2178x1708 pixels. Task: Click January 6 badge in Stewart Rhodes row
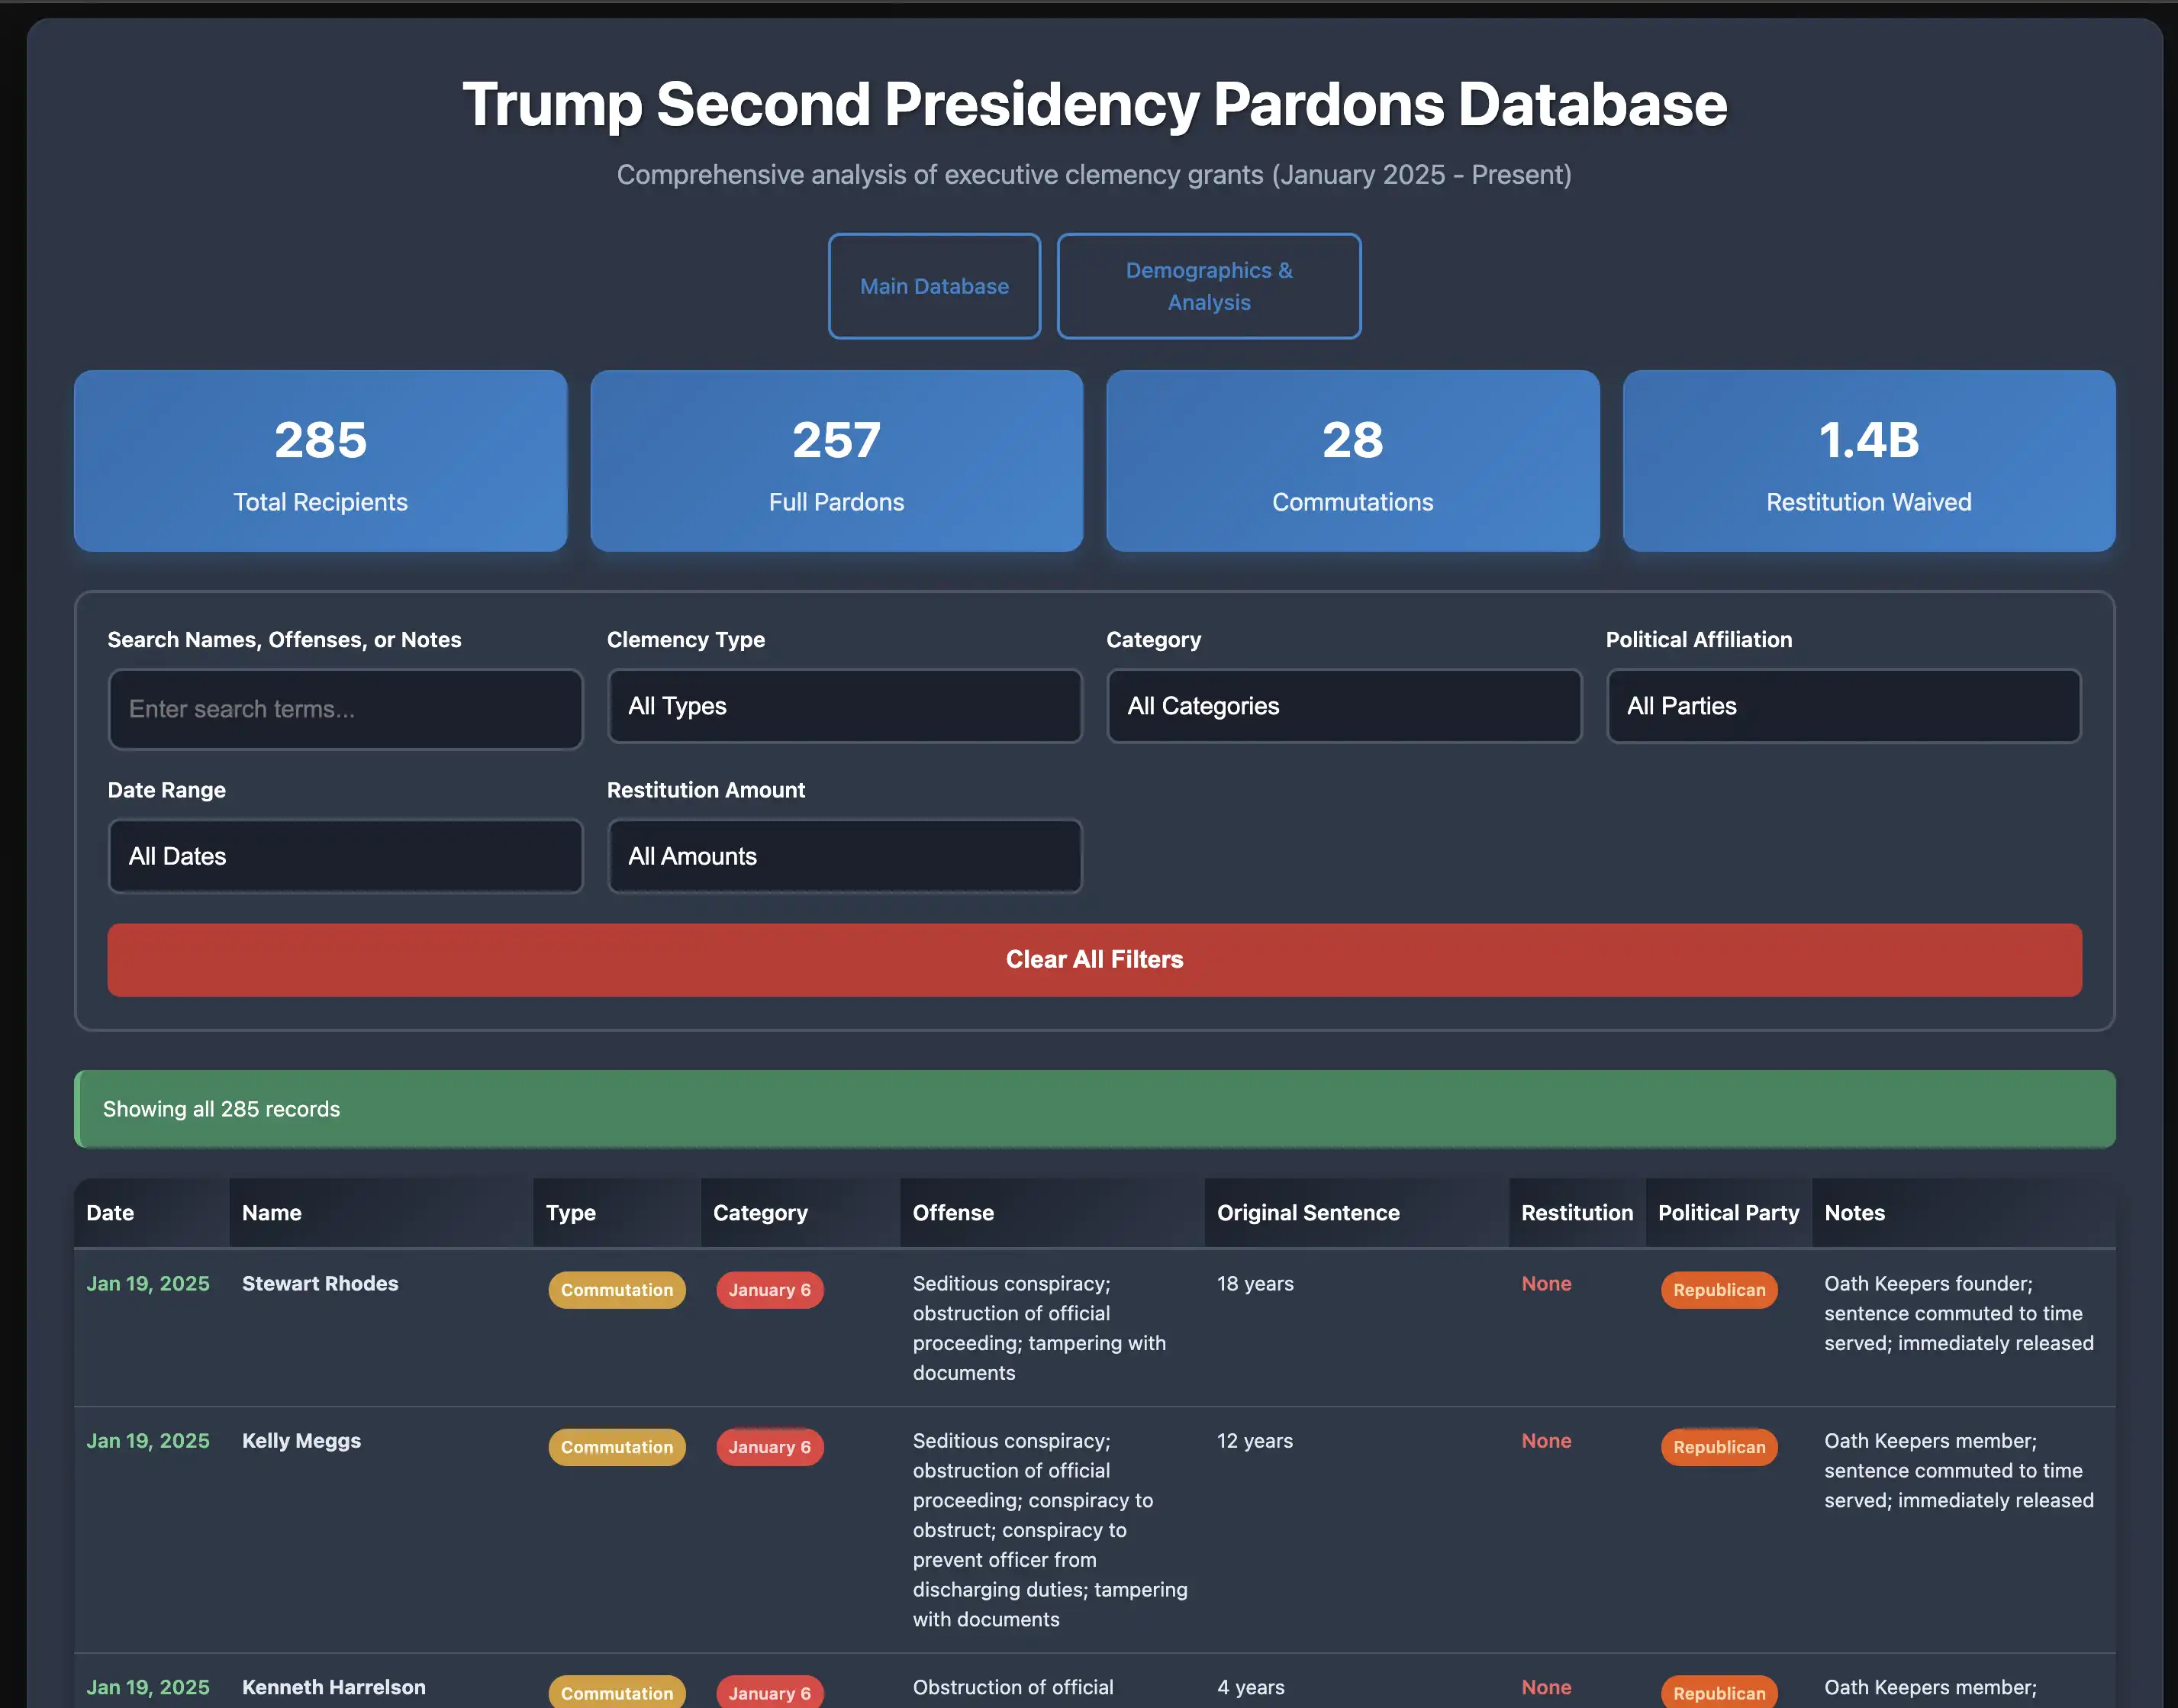(769, 1290)
